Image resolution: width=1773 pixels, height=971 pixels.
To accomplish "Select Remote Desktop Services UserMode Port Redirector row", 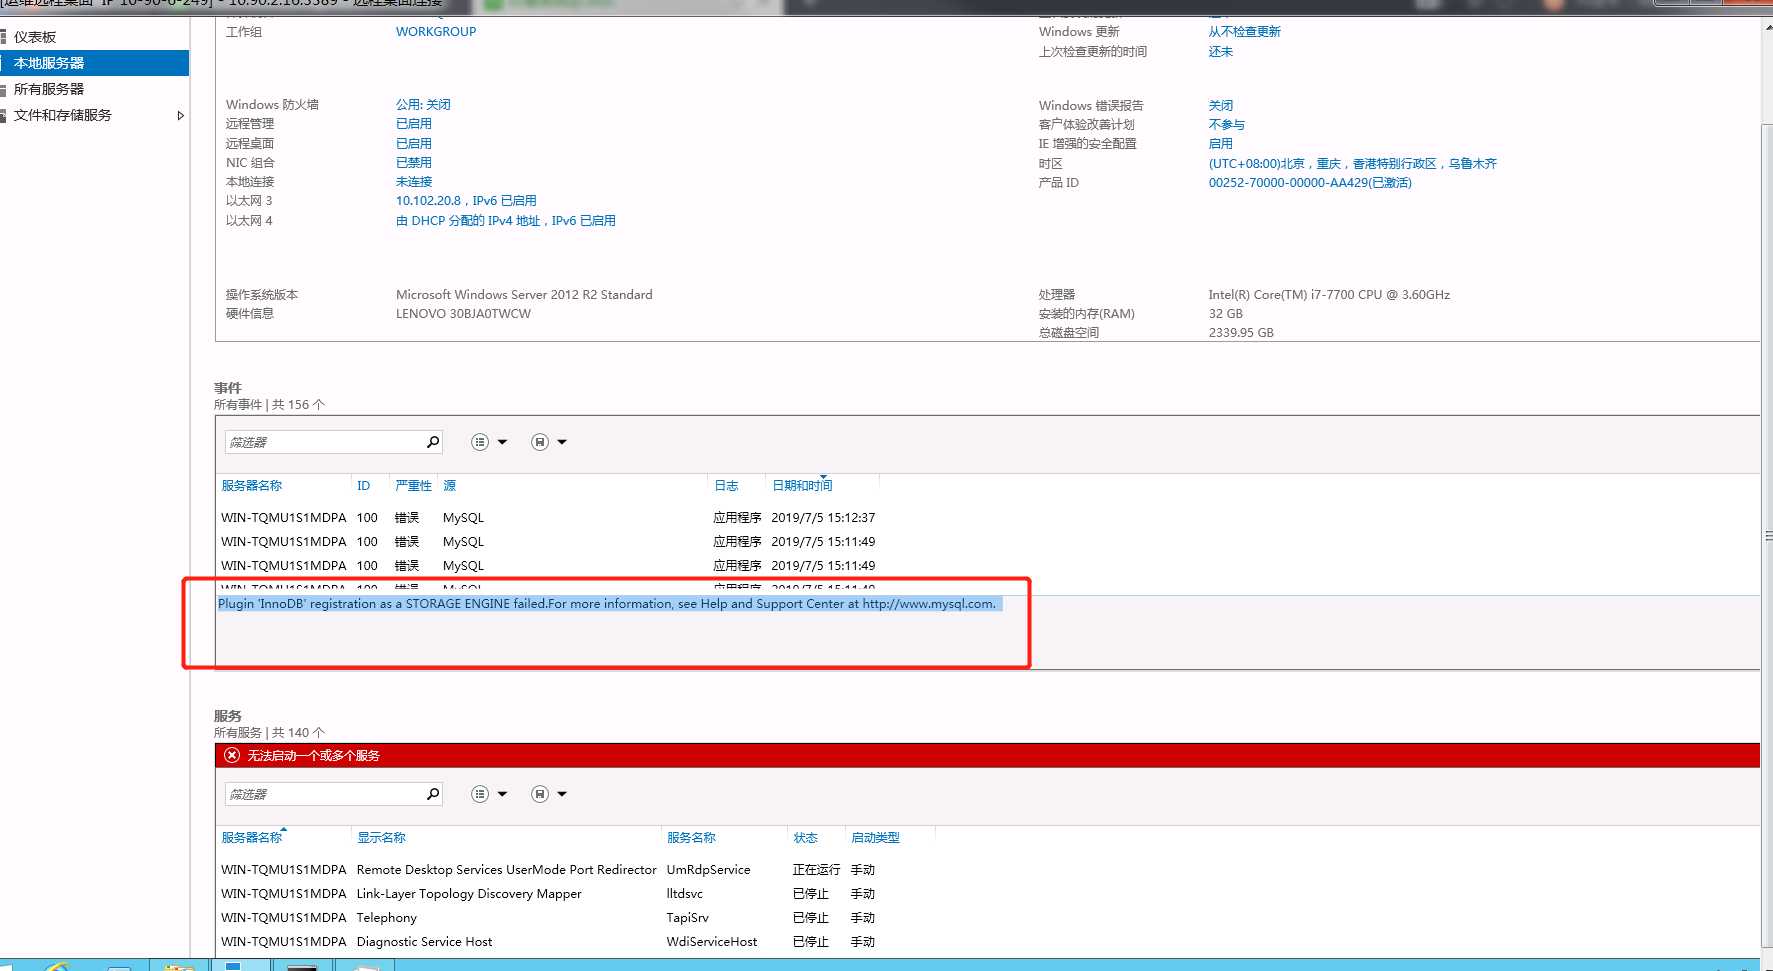I will click(x=548, y=870).
